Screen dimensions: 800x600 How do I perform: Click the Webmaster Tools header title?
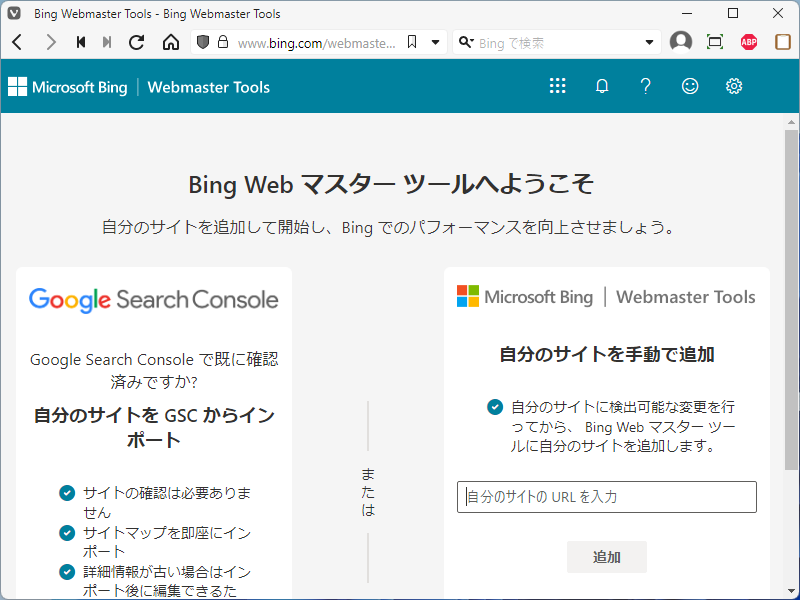click(209, 87)
